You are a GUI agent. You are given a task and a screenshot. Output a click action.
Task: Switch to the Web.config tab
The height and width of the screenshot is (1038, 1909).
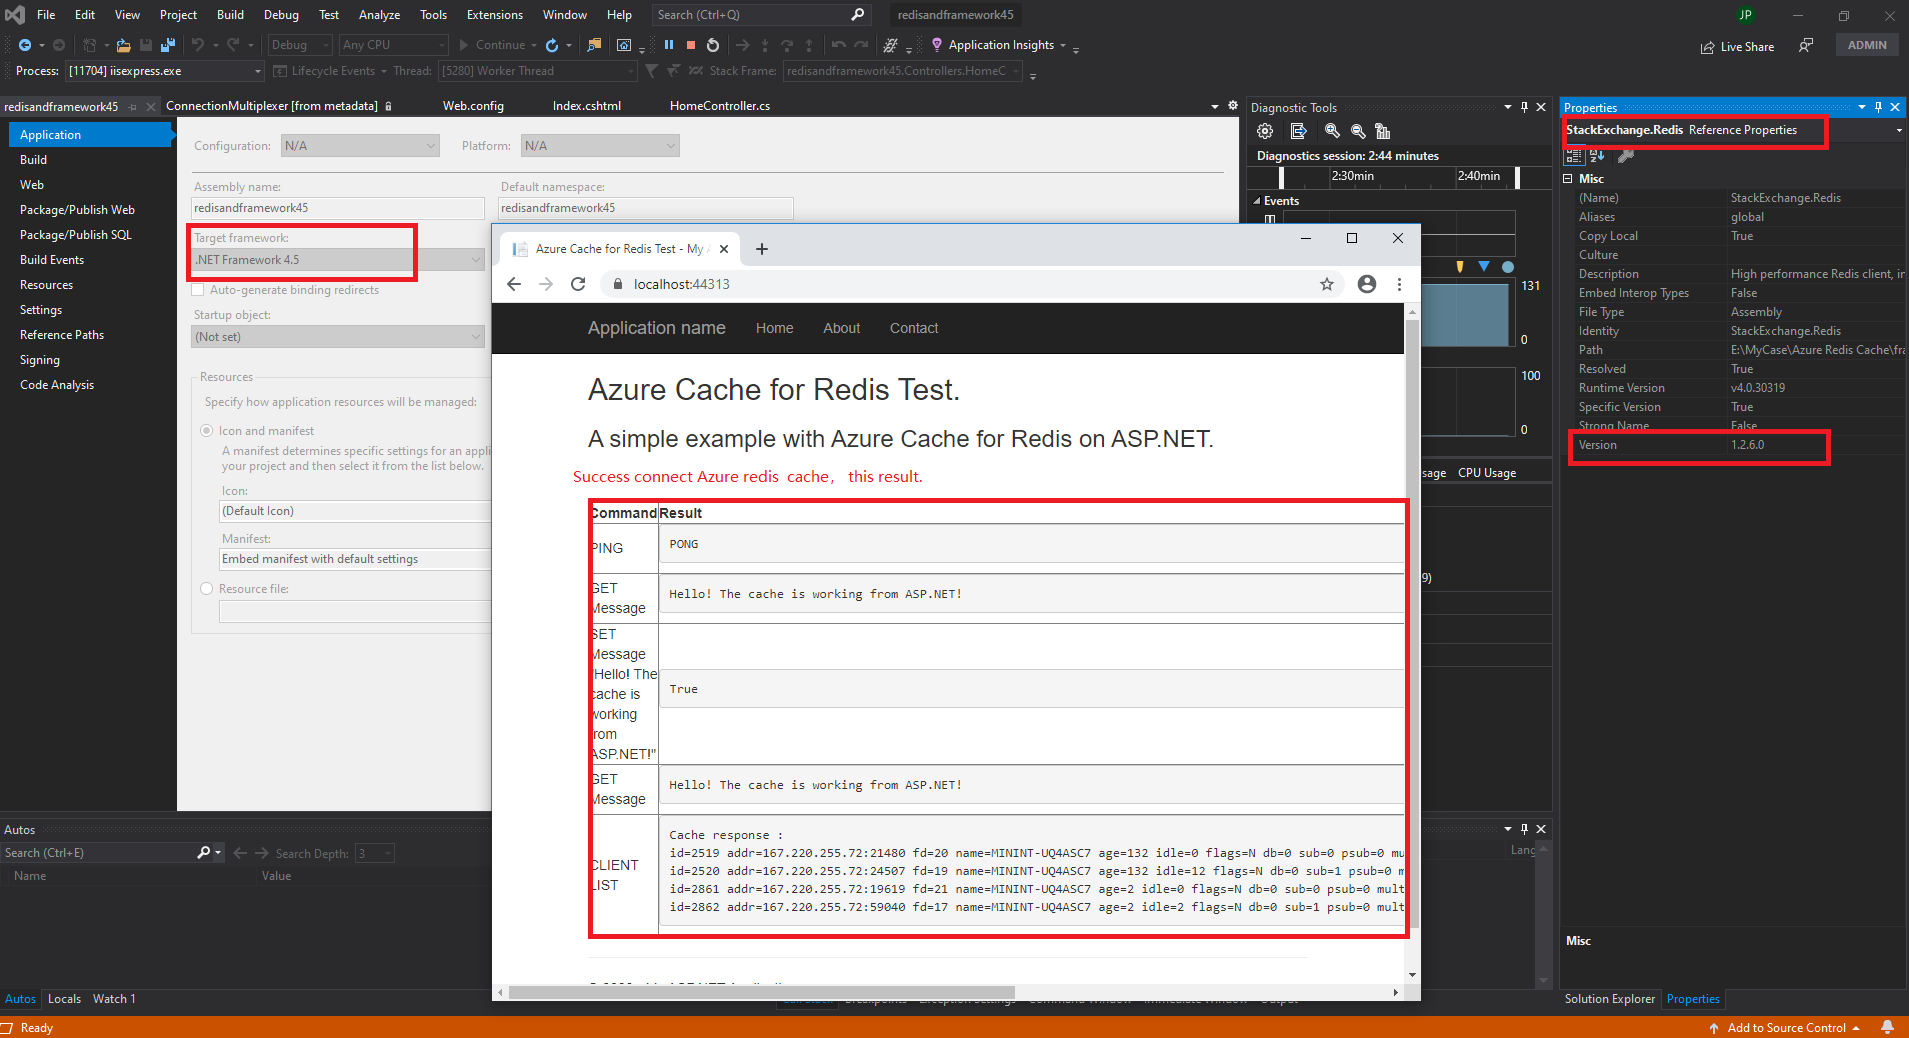point(473,106)
